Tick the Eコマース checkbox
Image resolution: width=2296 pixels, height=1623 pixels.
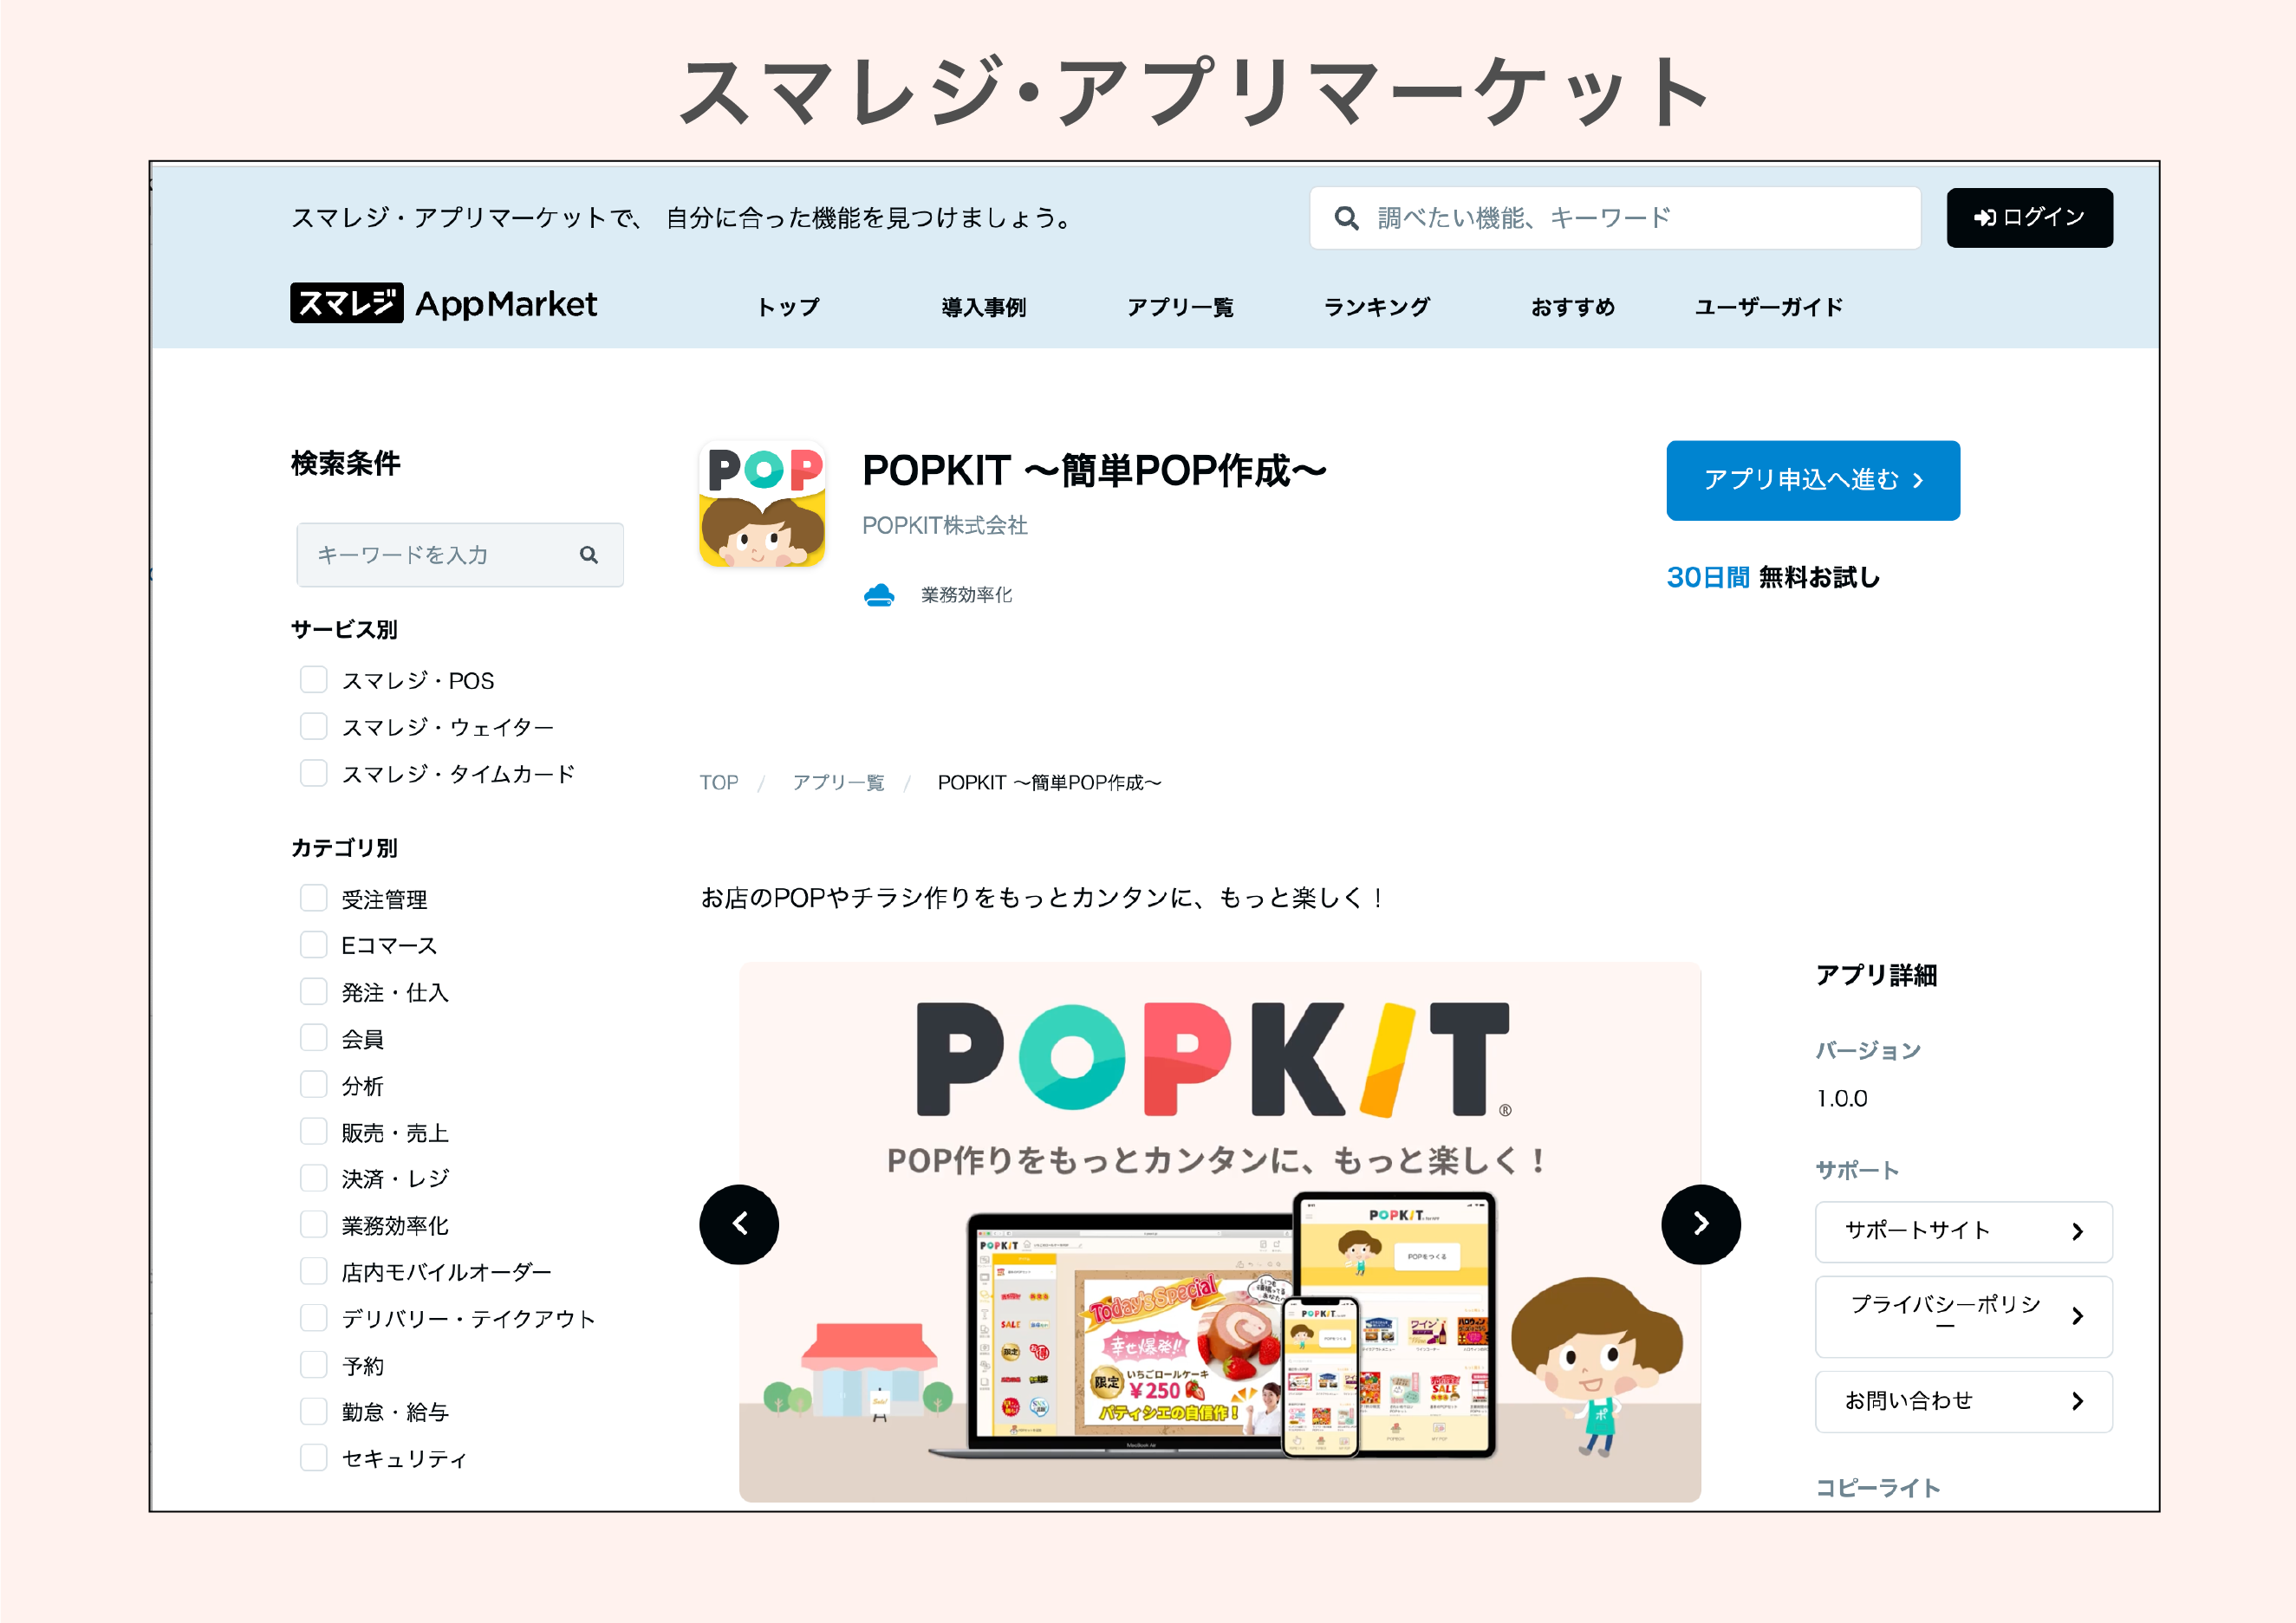pos(314,945)
